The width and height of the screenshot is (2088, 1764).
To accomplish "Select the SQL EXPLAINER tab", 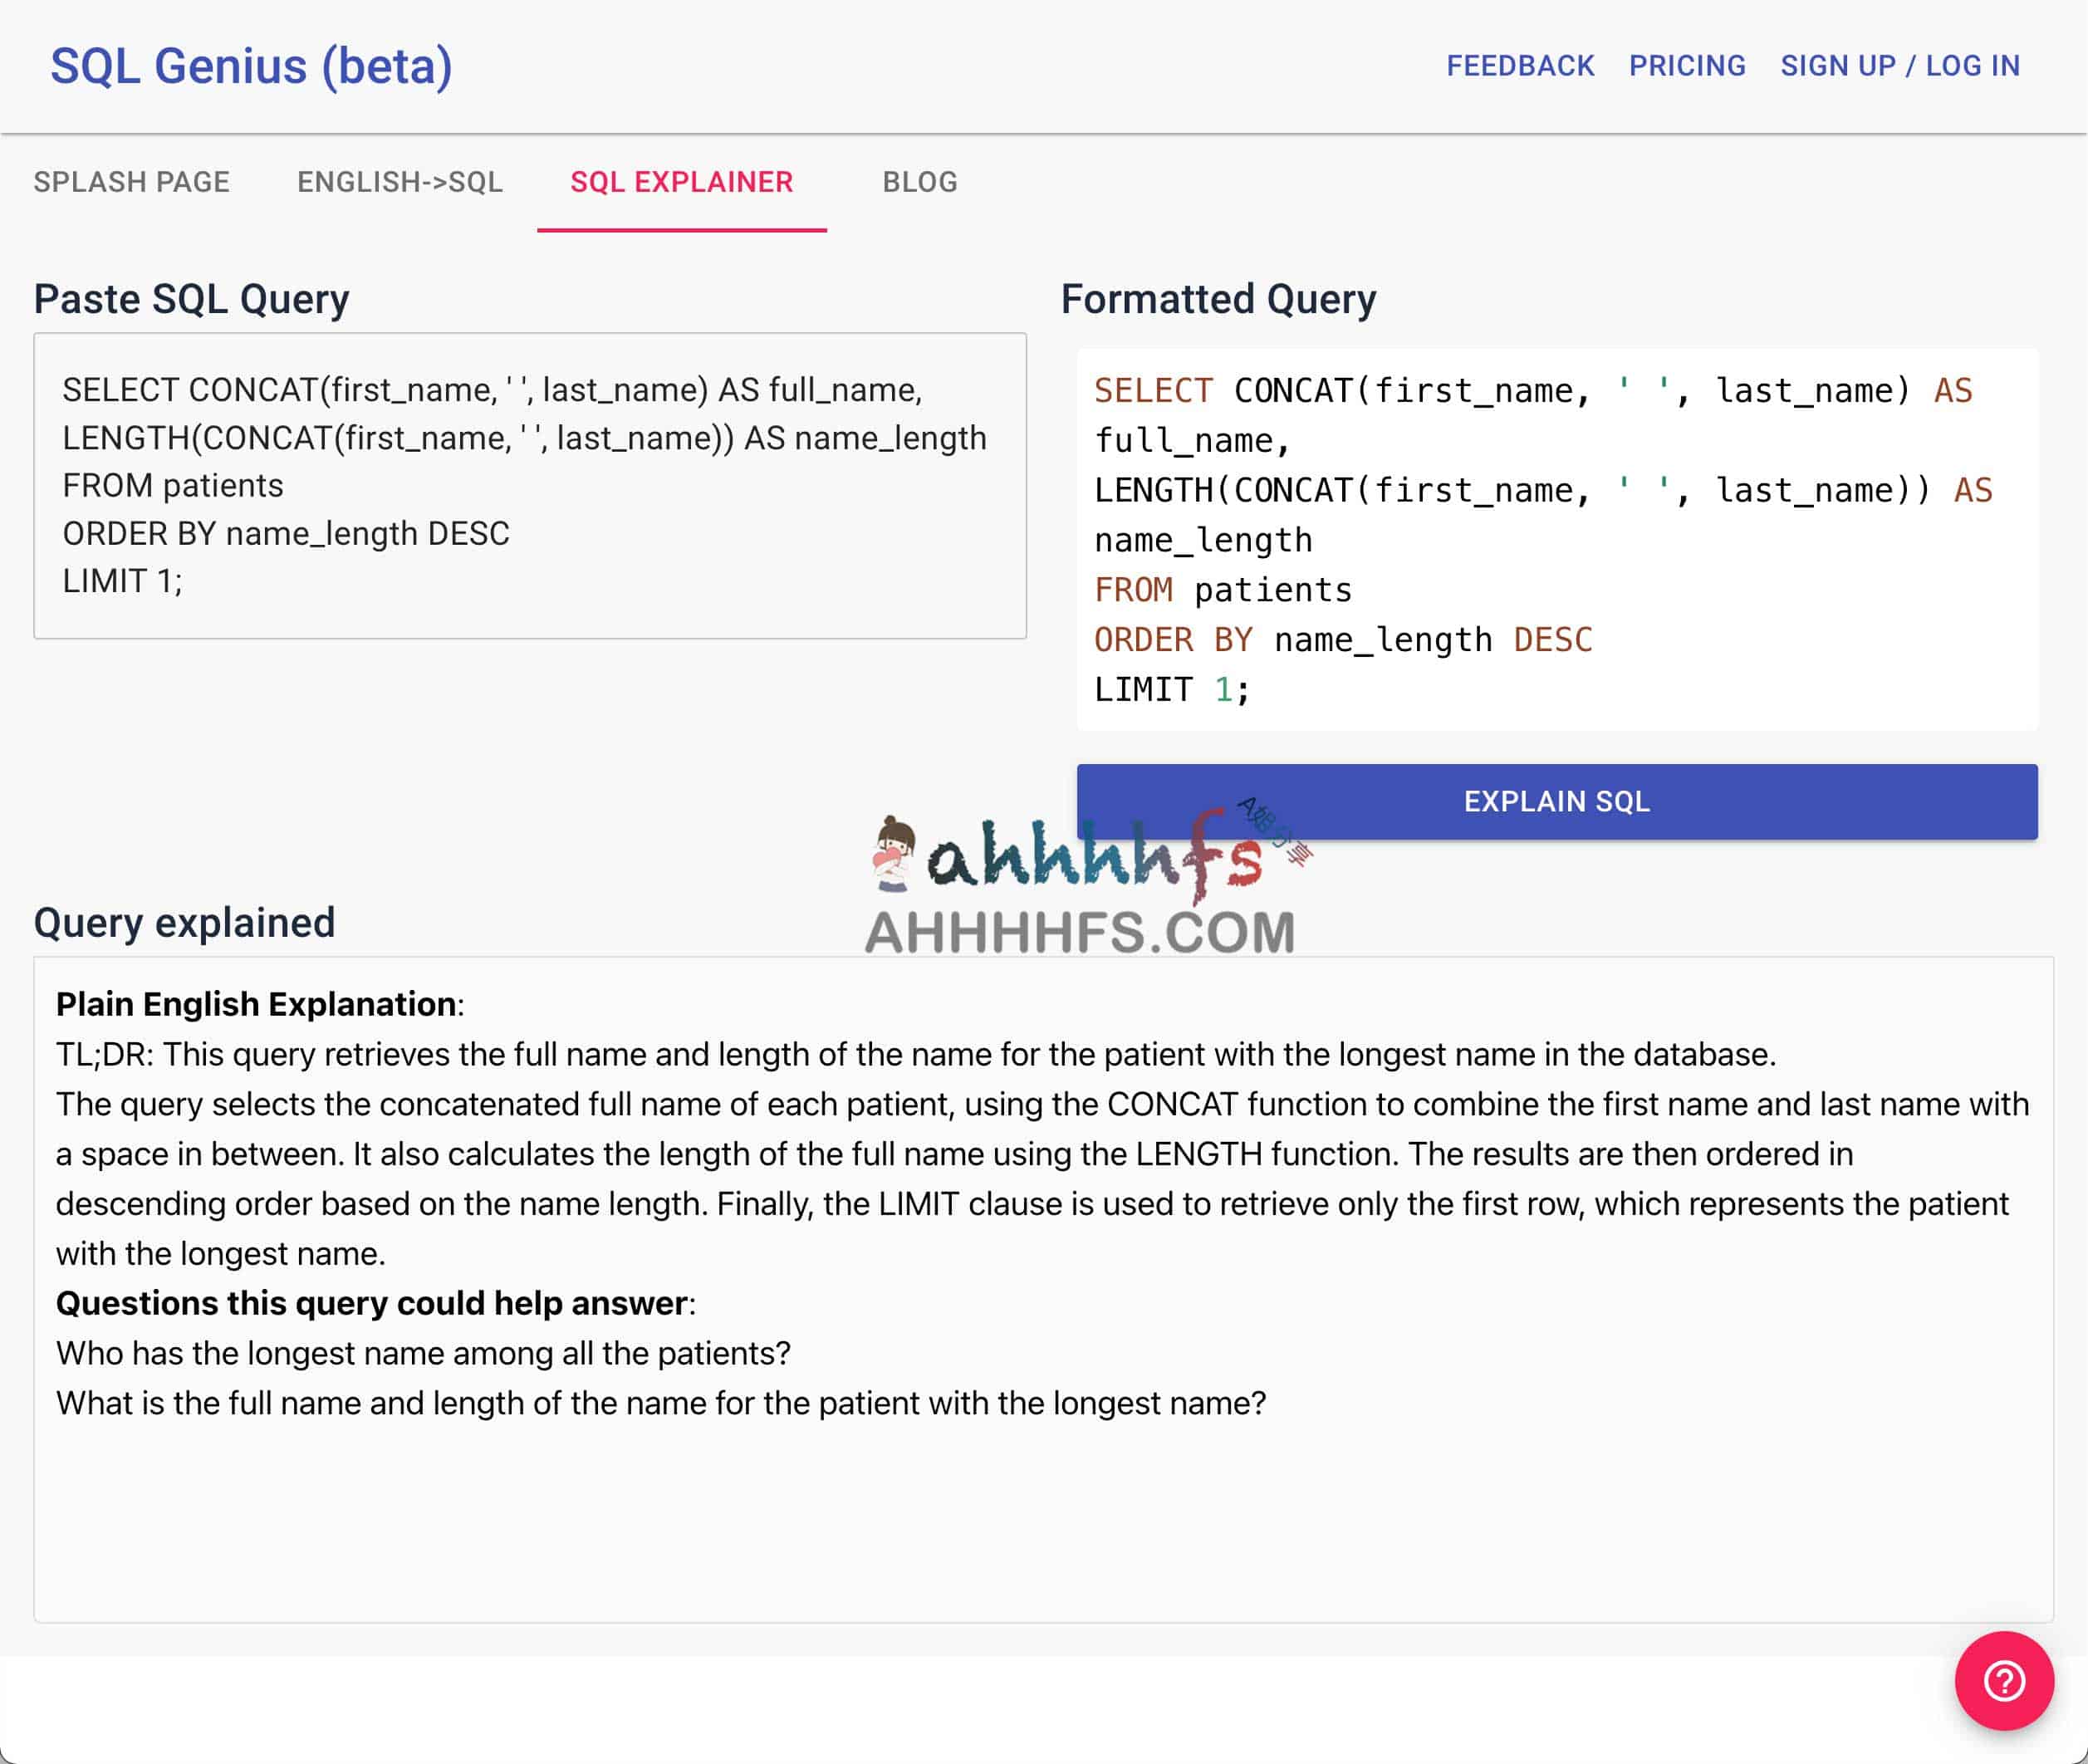I will coord(683,182).
